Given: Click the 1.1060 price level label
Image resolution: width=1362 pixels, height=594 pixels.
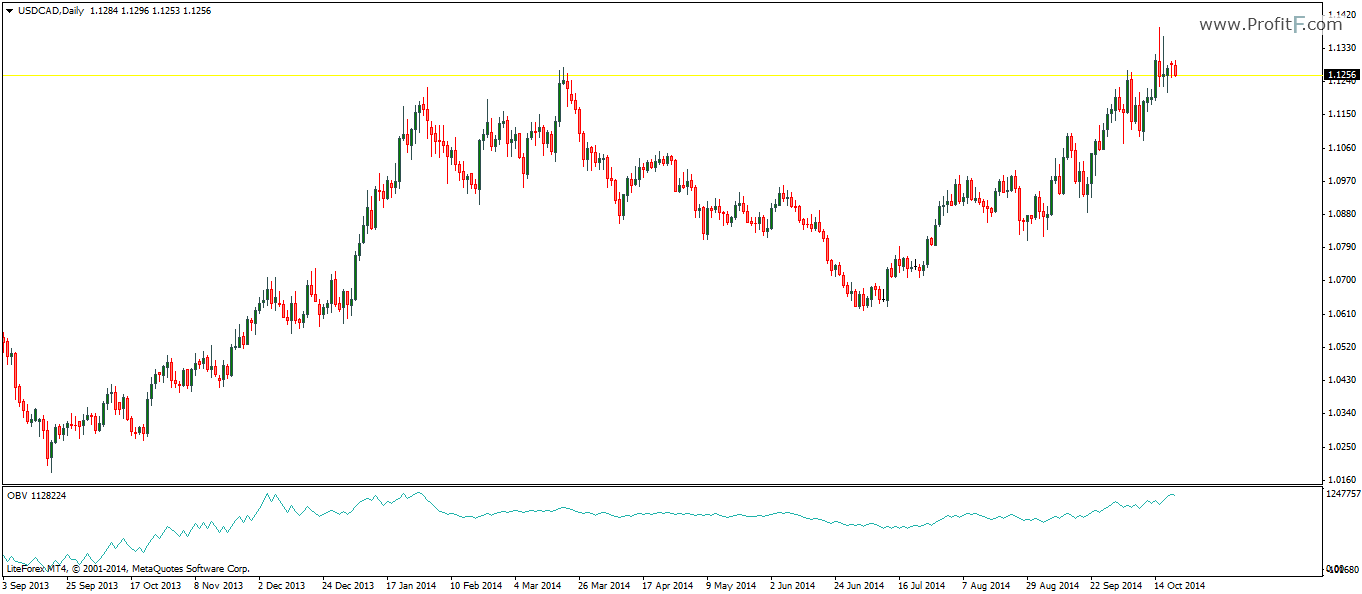Looking at the screenshot, I should coord(1340,148).
